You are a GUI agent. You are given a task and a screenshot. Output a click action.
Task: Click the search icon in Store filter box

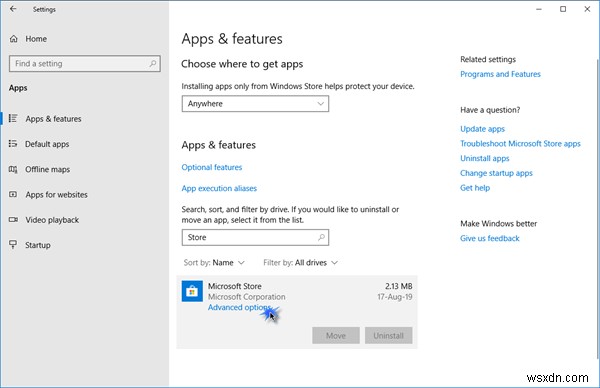[x=321, y=237]
